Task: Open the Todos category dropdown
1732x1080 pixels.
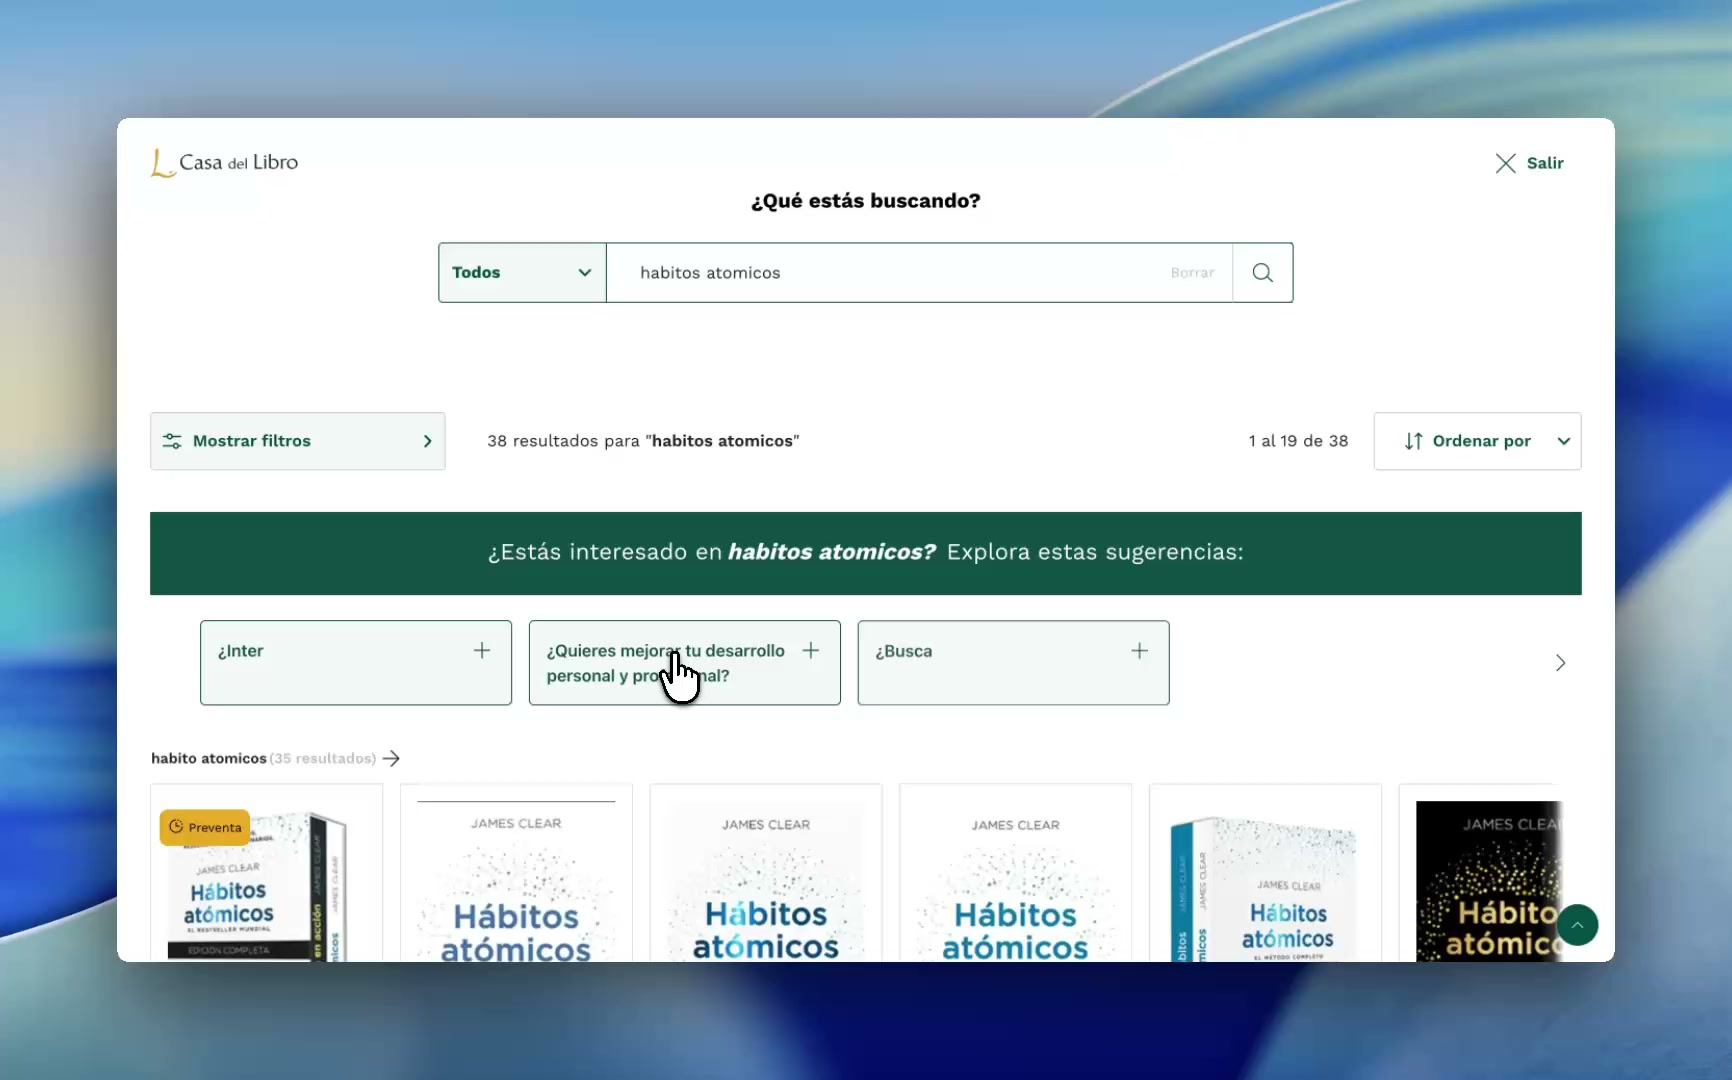Action: coord(522,273)
